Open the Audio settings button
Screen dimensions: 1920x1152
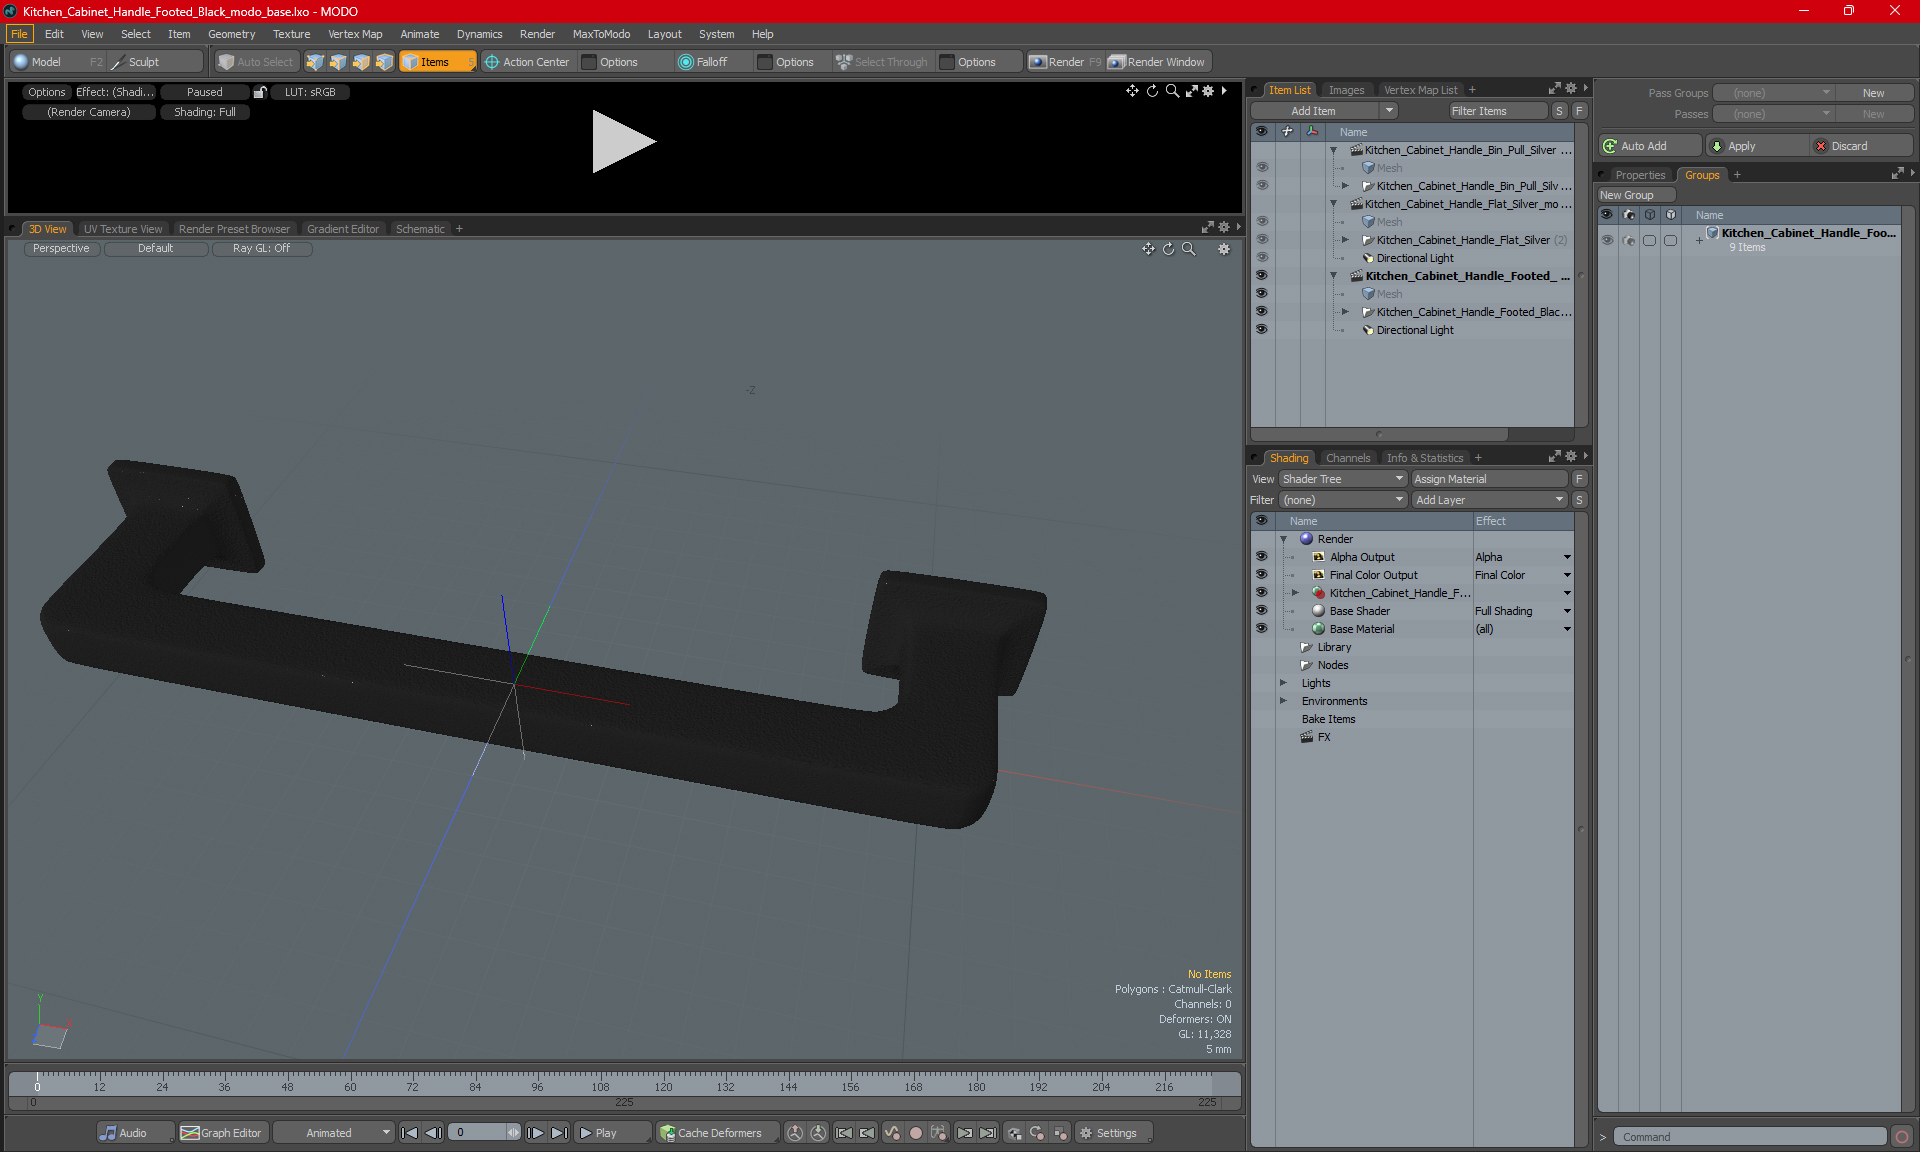pyautogui.click(x=124, y=1133)
